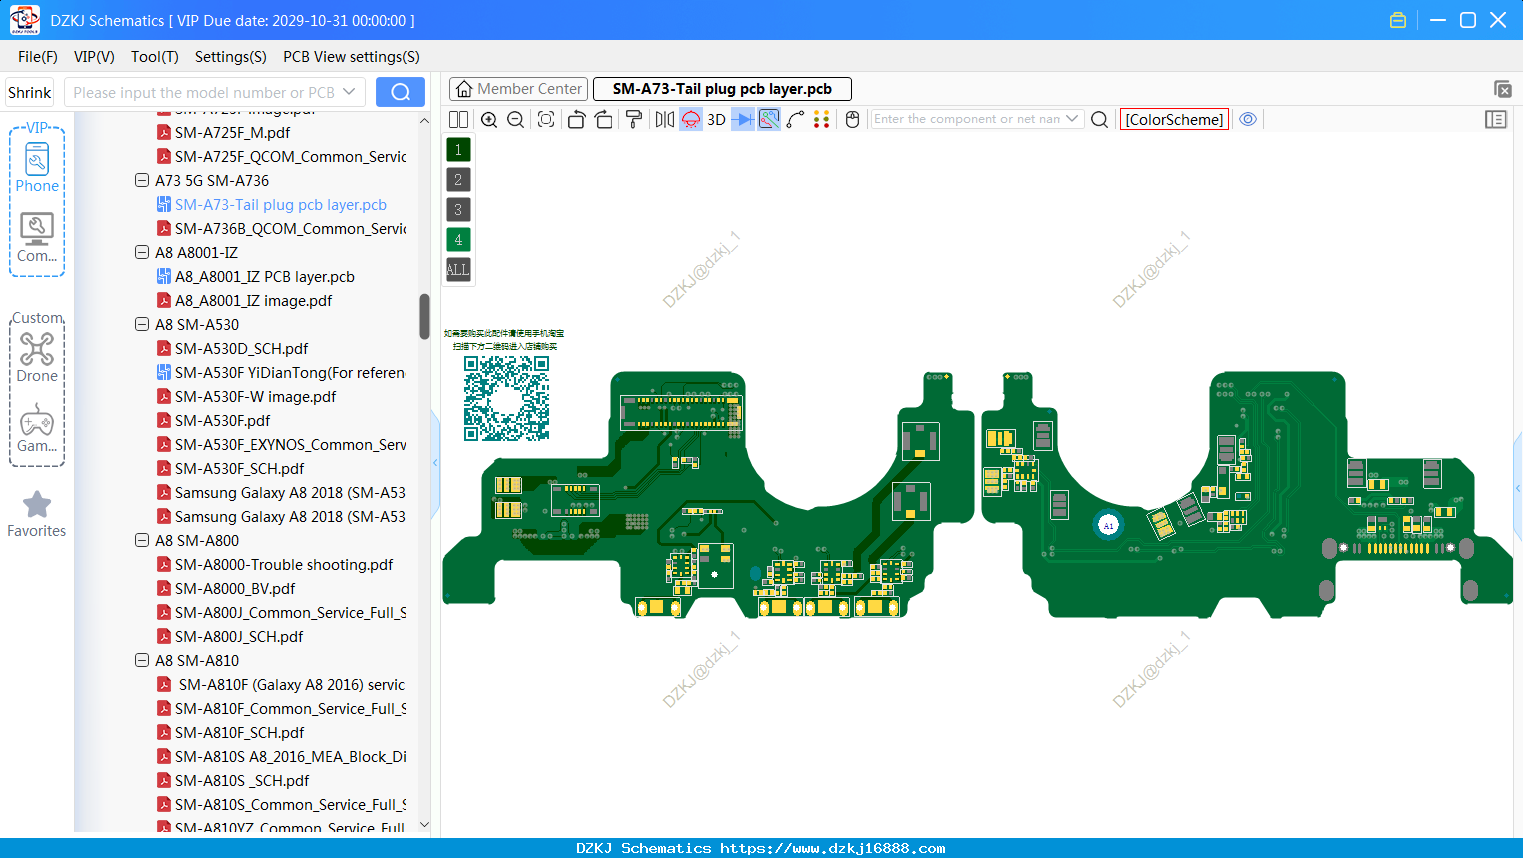
Task: Collapse the A8 SM-A800 folder
Action: [x=142, y=541]
